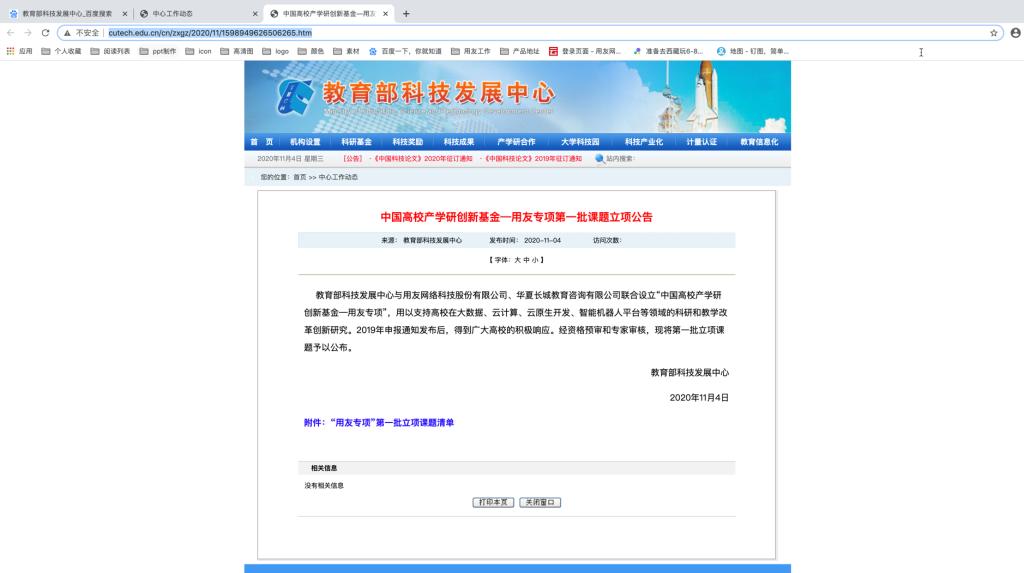The height and width of the screenshot is (573, 1024).
Task: Reload the current page
Action: pos(45,33)
